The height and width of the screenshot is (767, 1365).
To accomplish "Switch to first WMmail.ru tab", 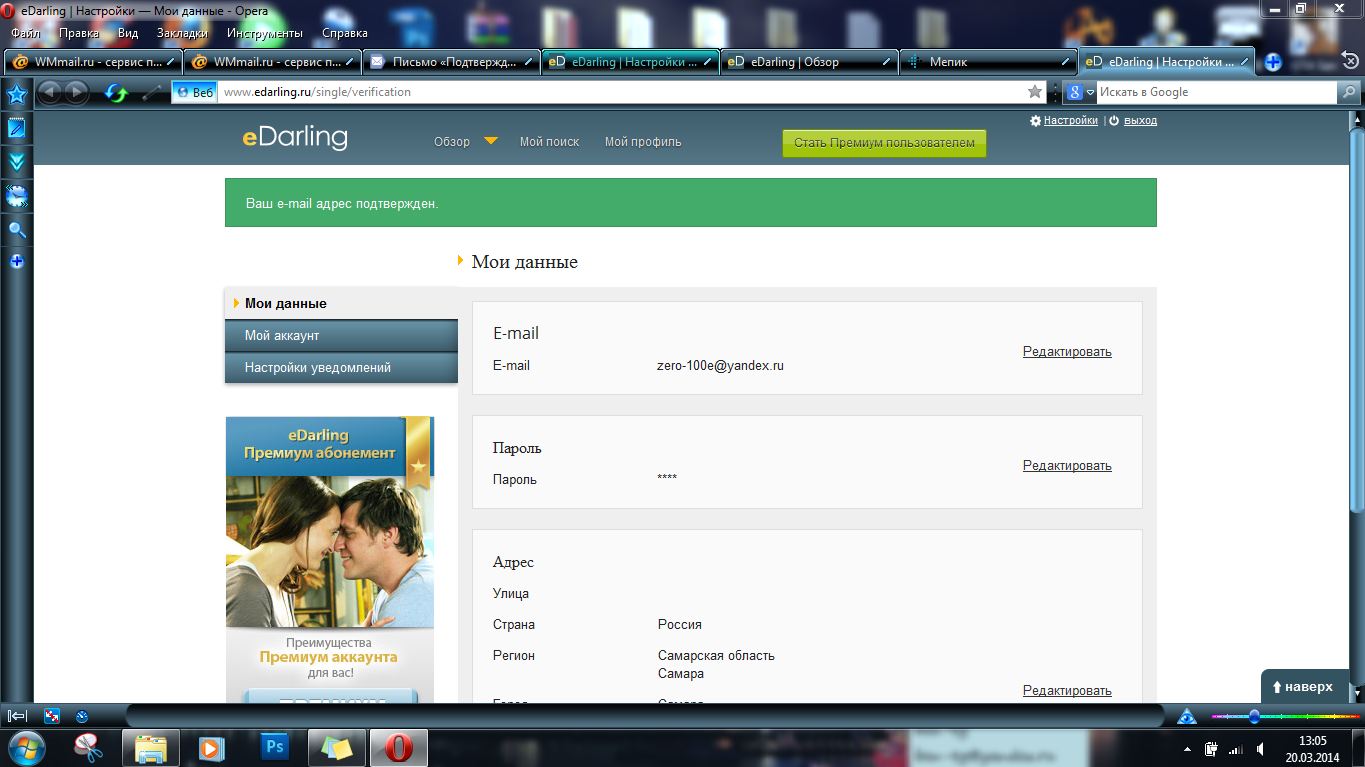I will (93, 62).
